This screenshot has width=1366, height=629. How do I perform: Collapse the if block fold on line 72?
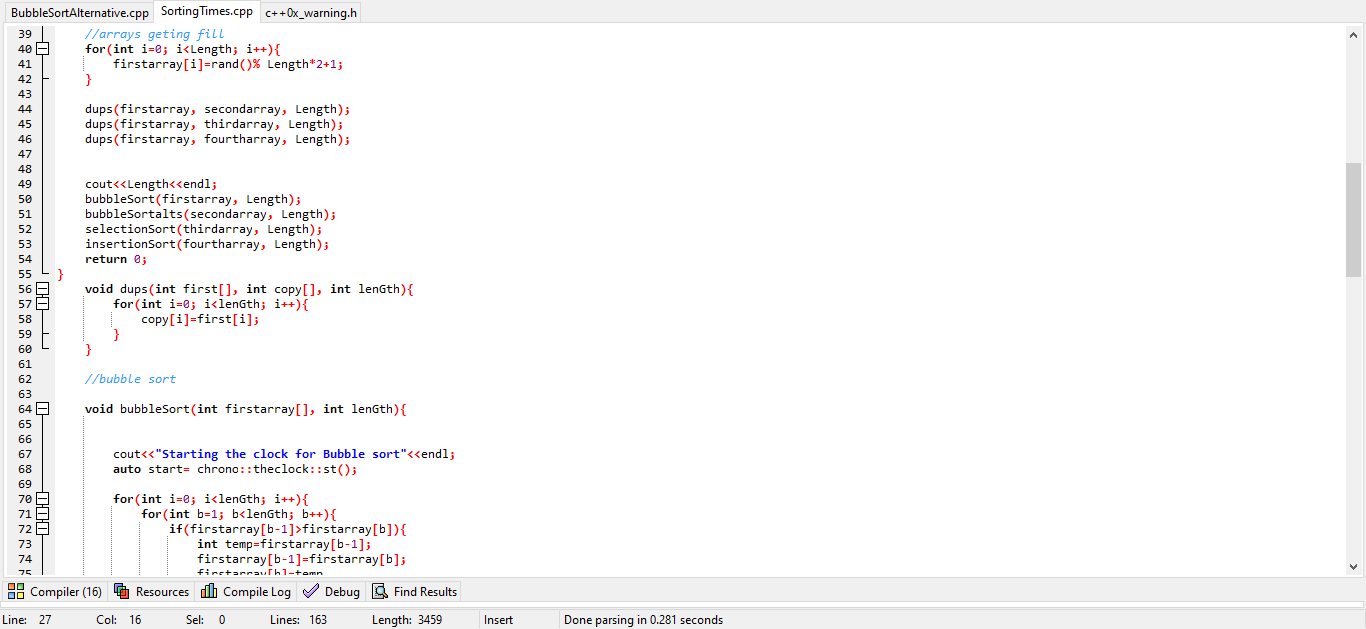coord(41,528)
